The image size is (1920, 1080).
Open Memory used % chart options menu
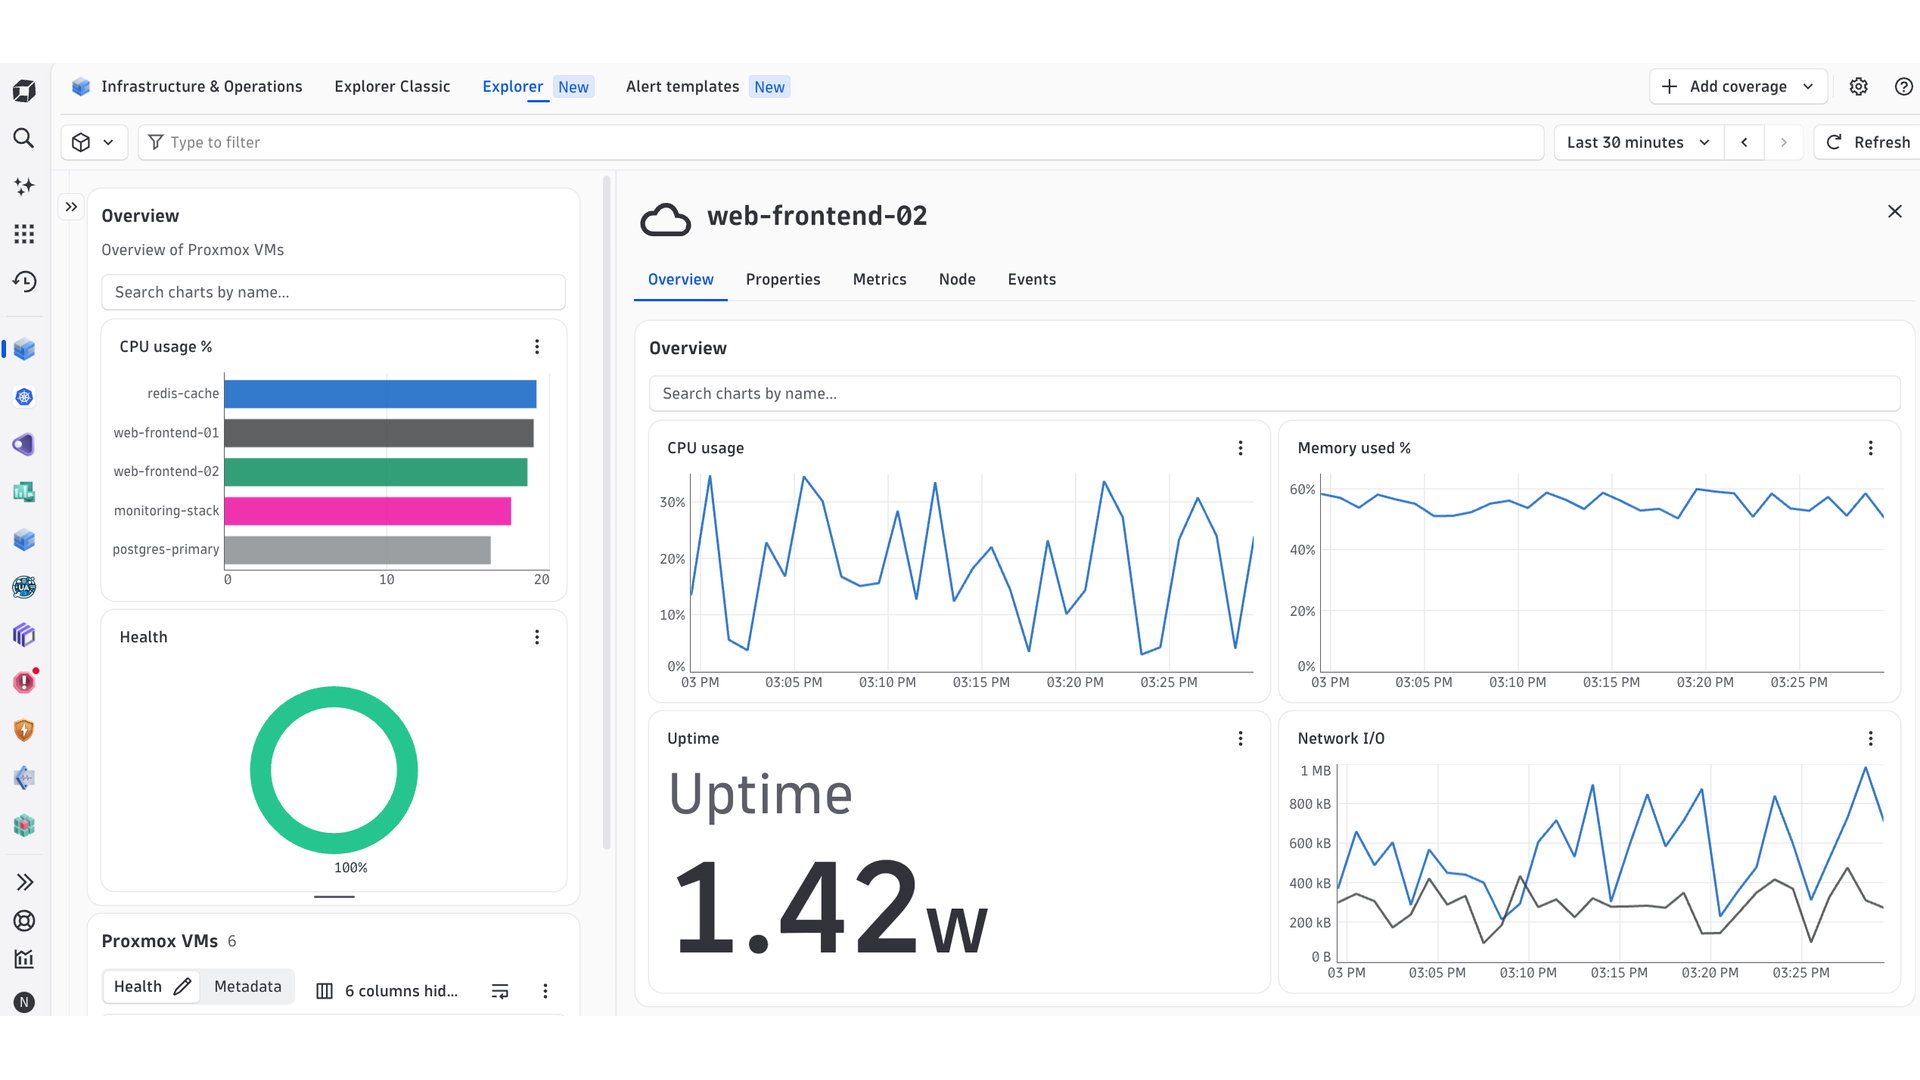point(1871,448)
